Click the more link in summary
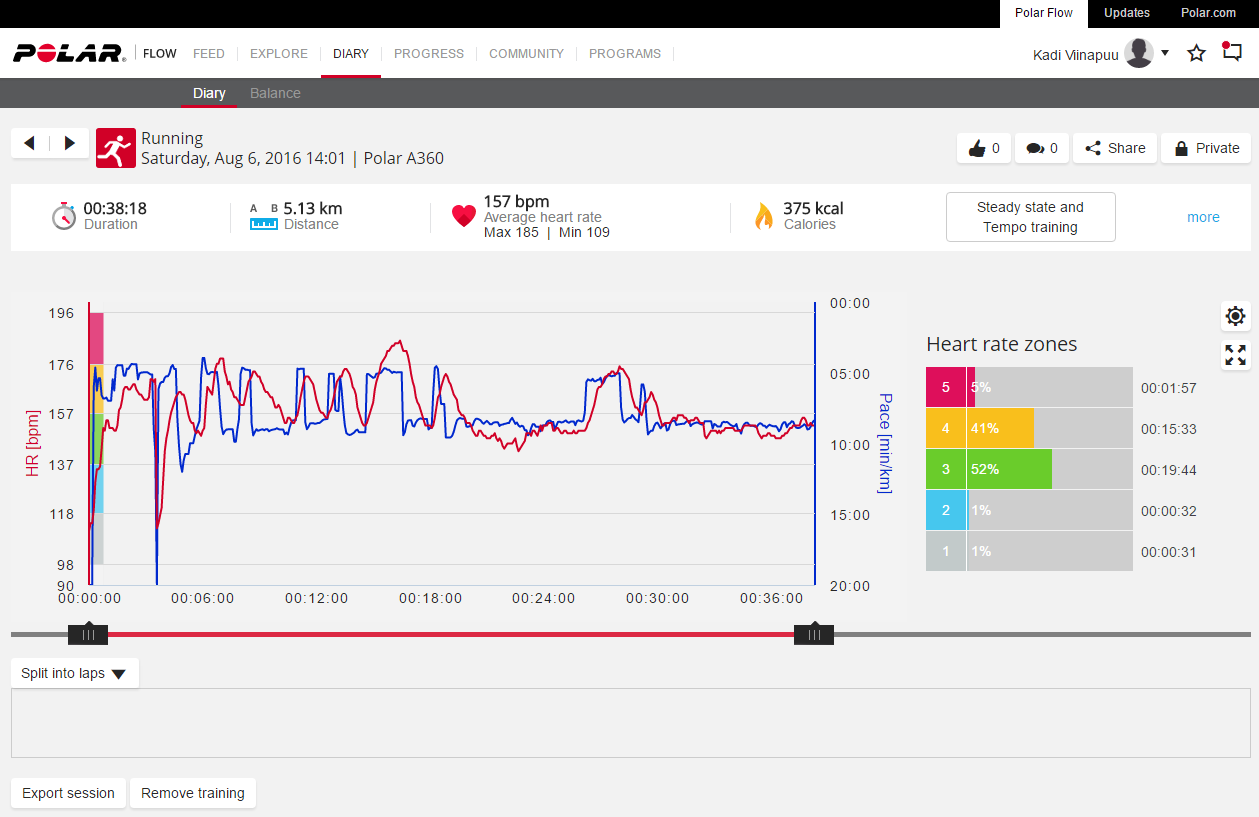The image size is (1259, 817). 1203,217
